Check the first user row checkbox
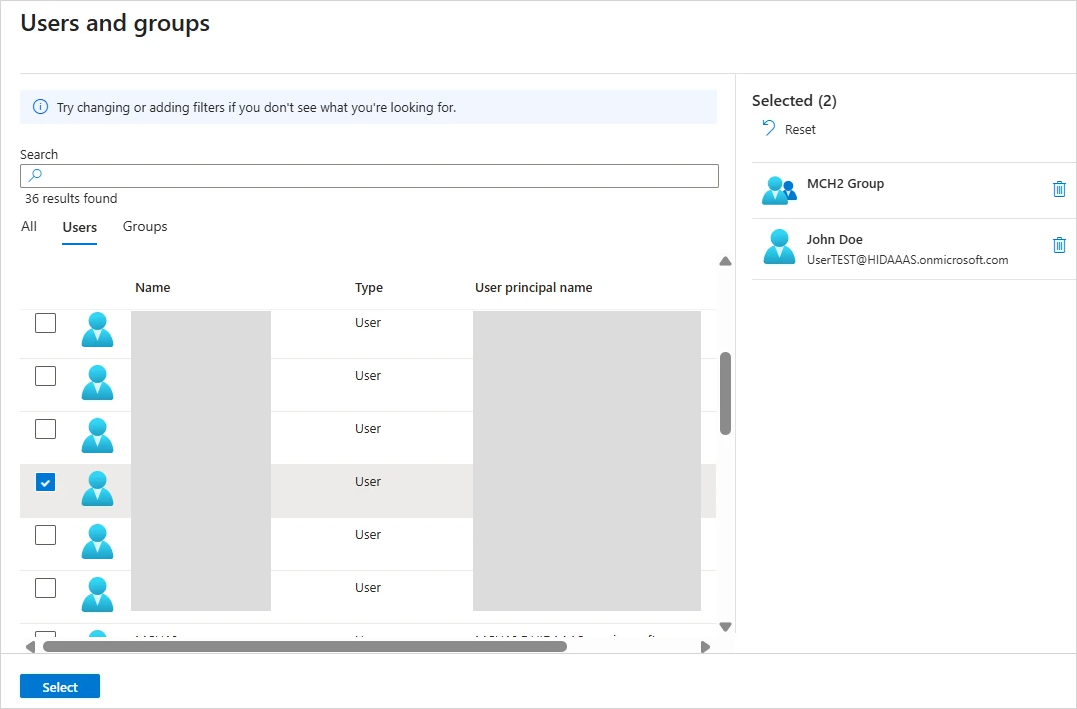The width and height of the screenshot is (1077, 709). click(x=45, y=323)
